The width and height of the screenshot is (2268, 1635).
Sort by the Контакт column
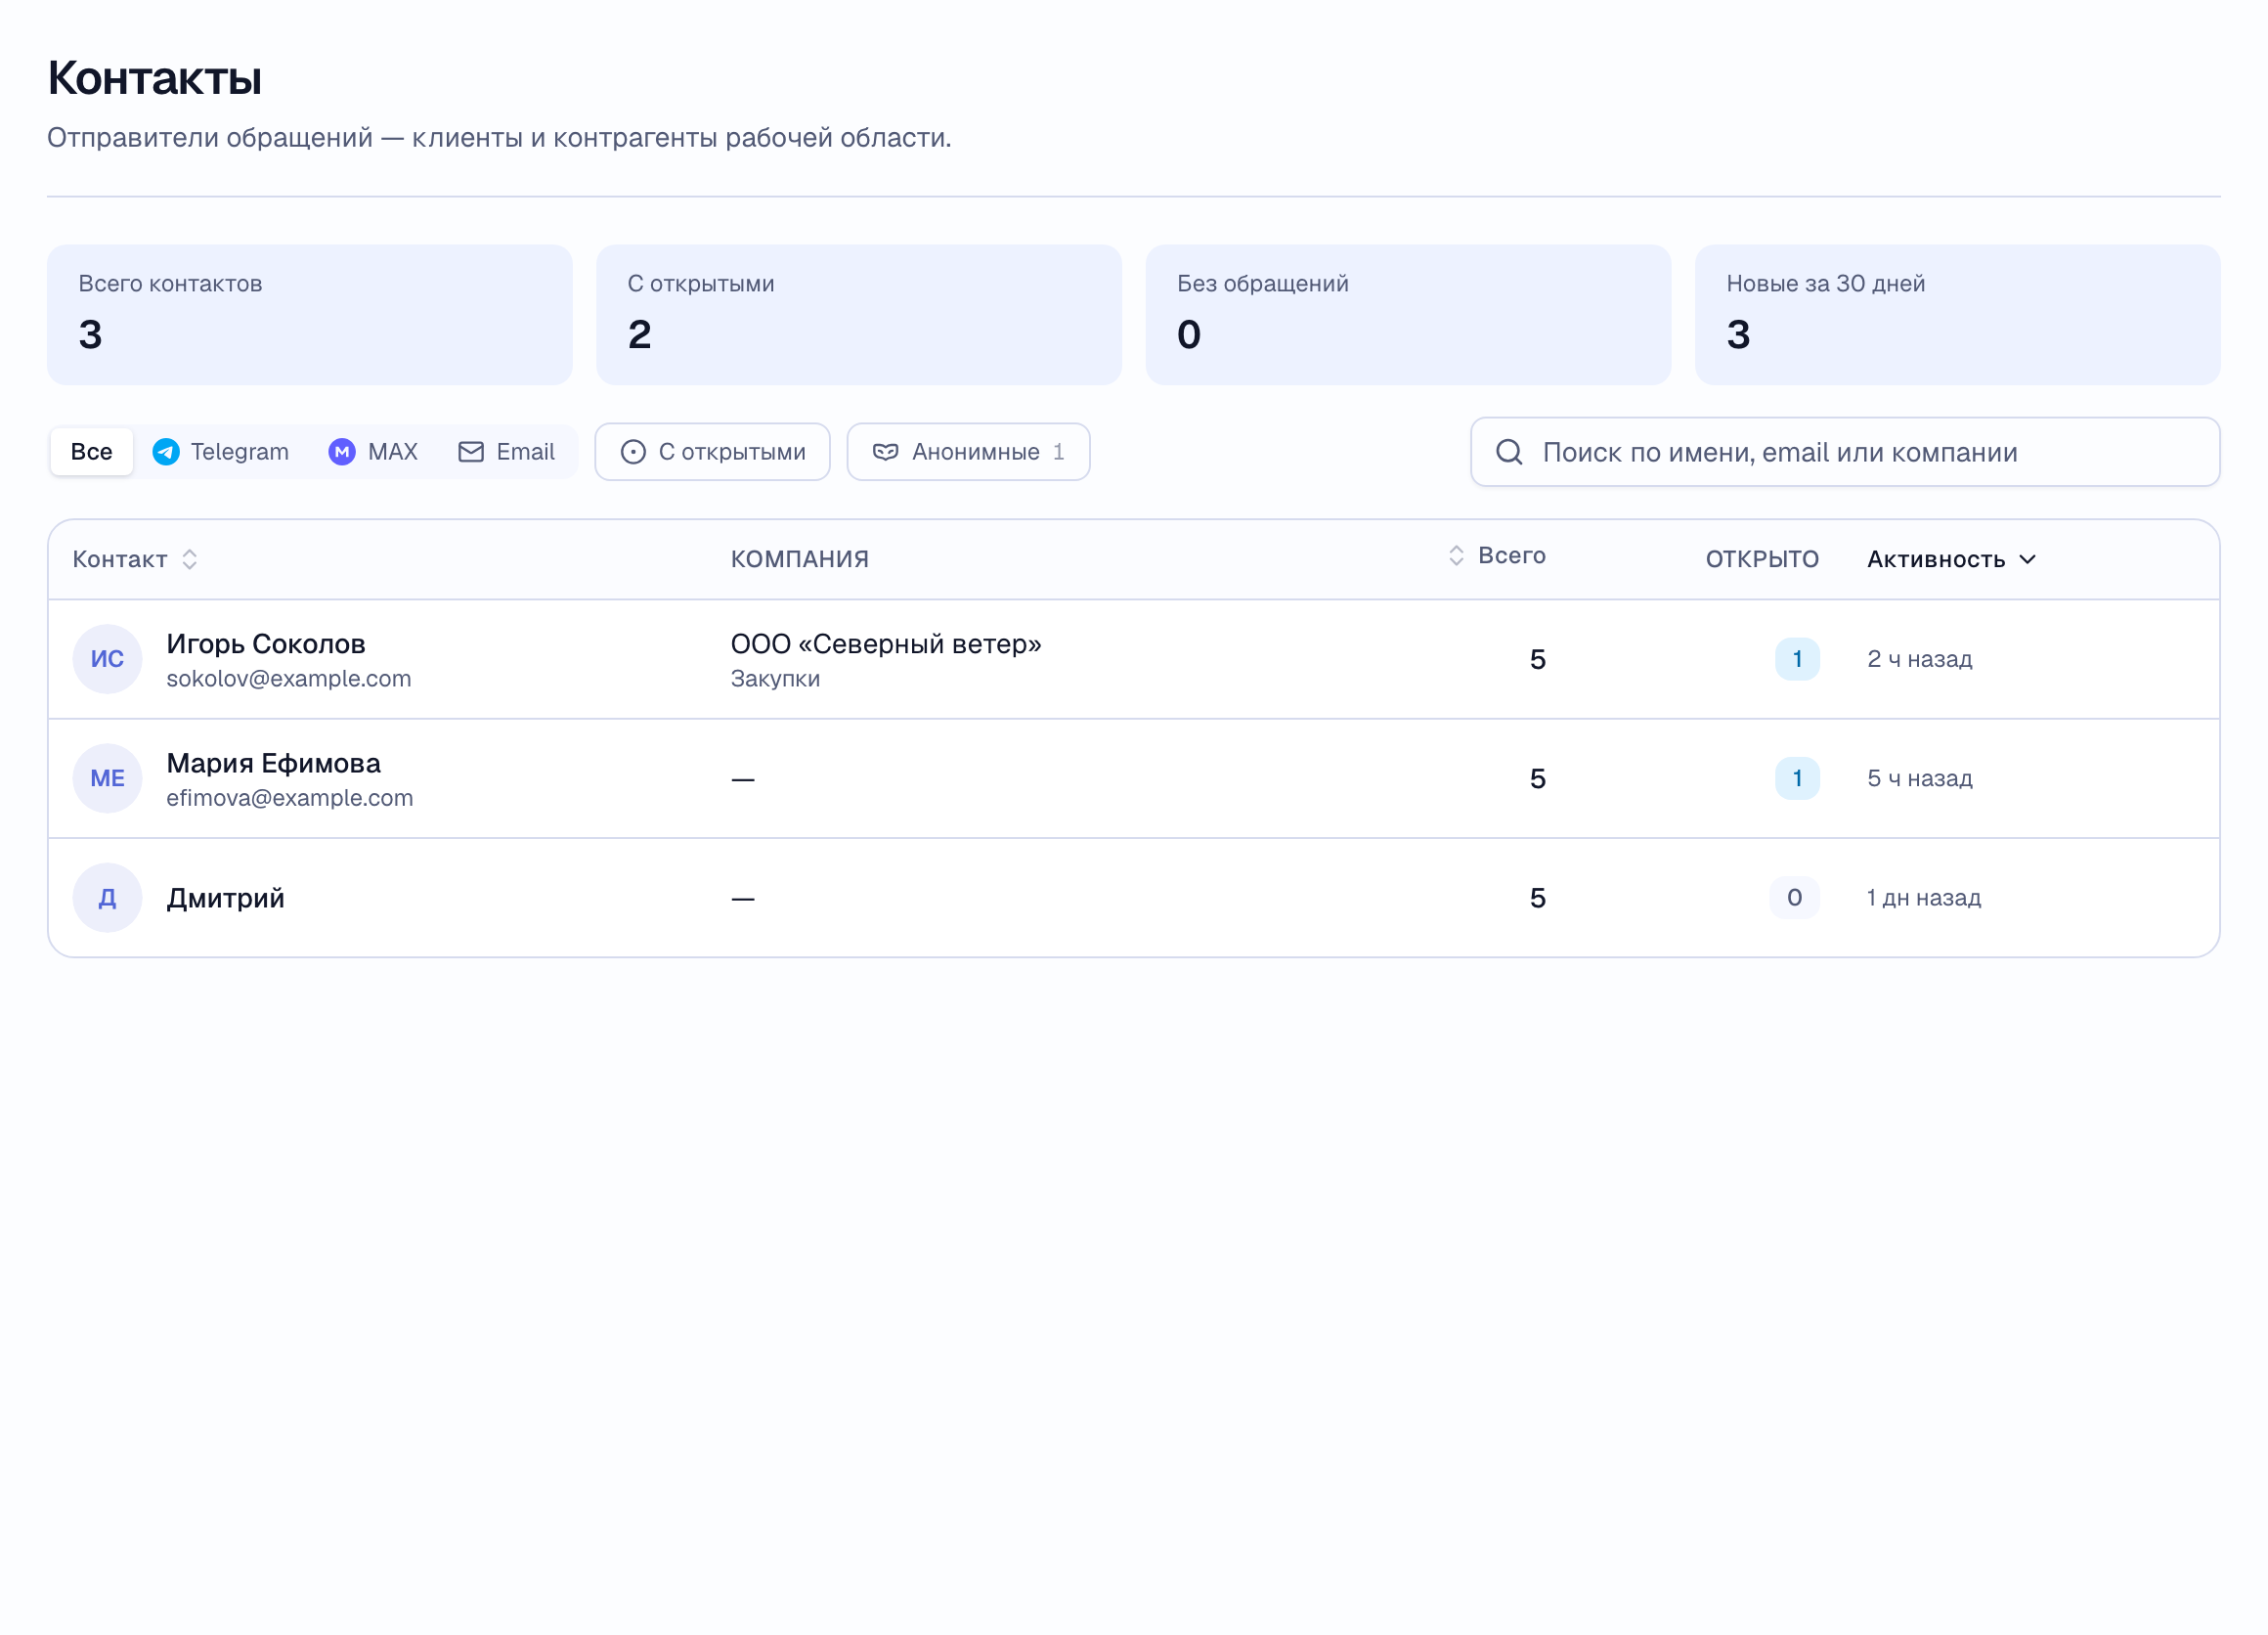point(135,559)
